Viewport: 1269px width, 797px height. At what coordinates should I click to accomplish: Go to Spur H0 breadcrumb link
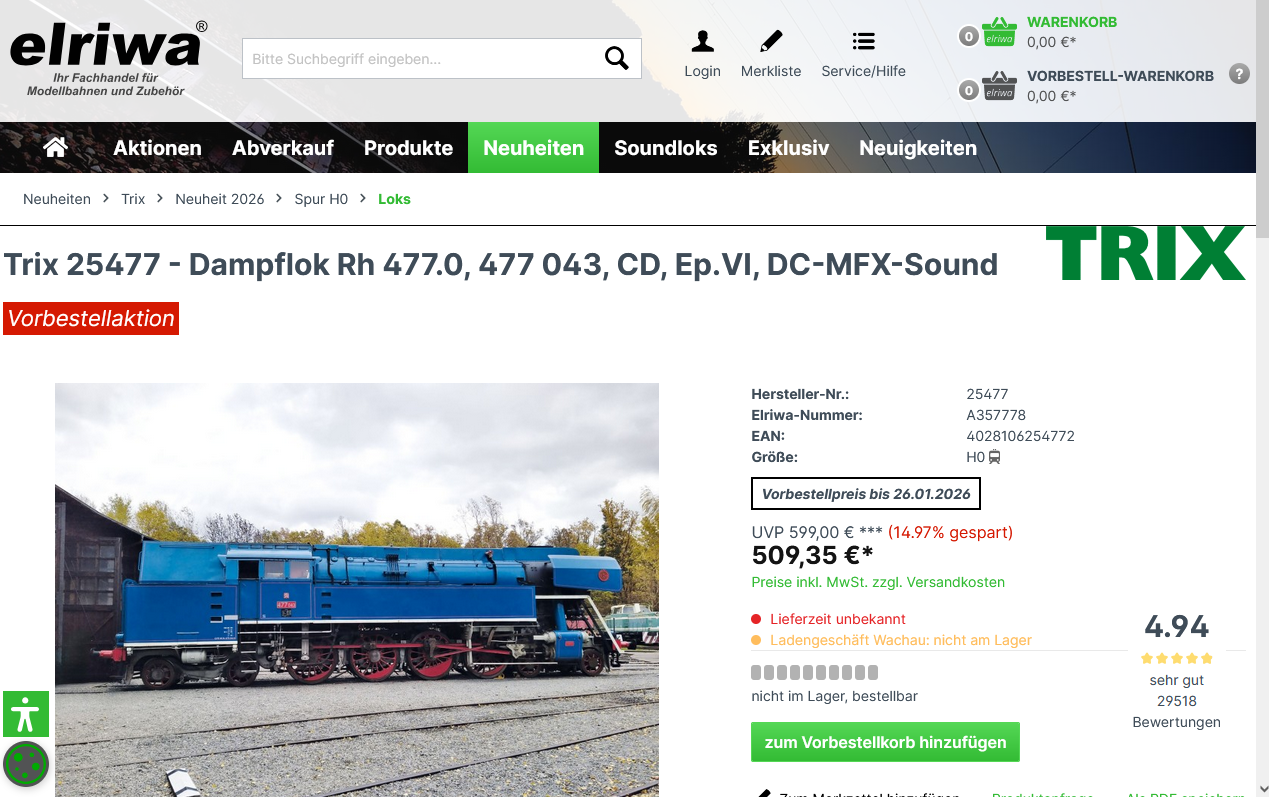pyautogui.click(x=321, y=199)
